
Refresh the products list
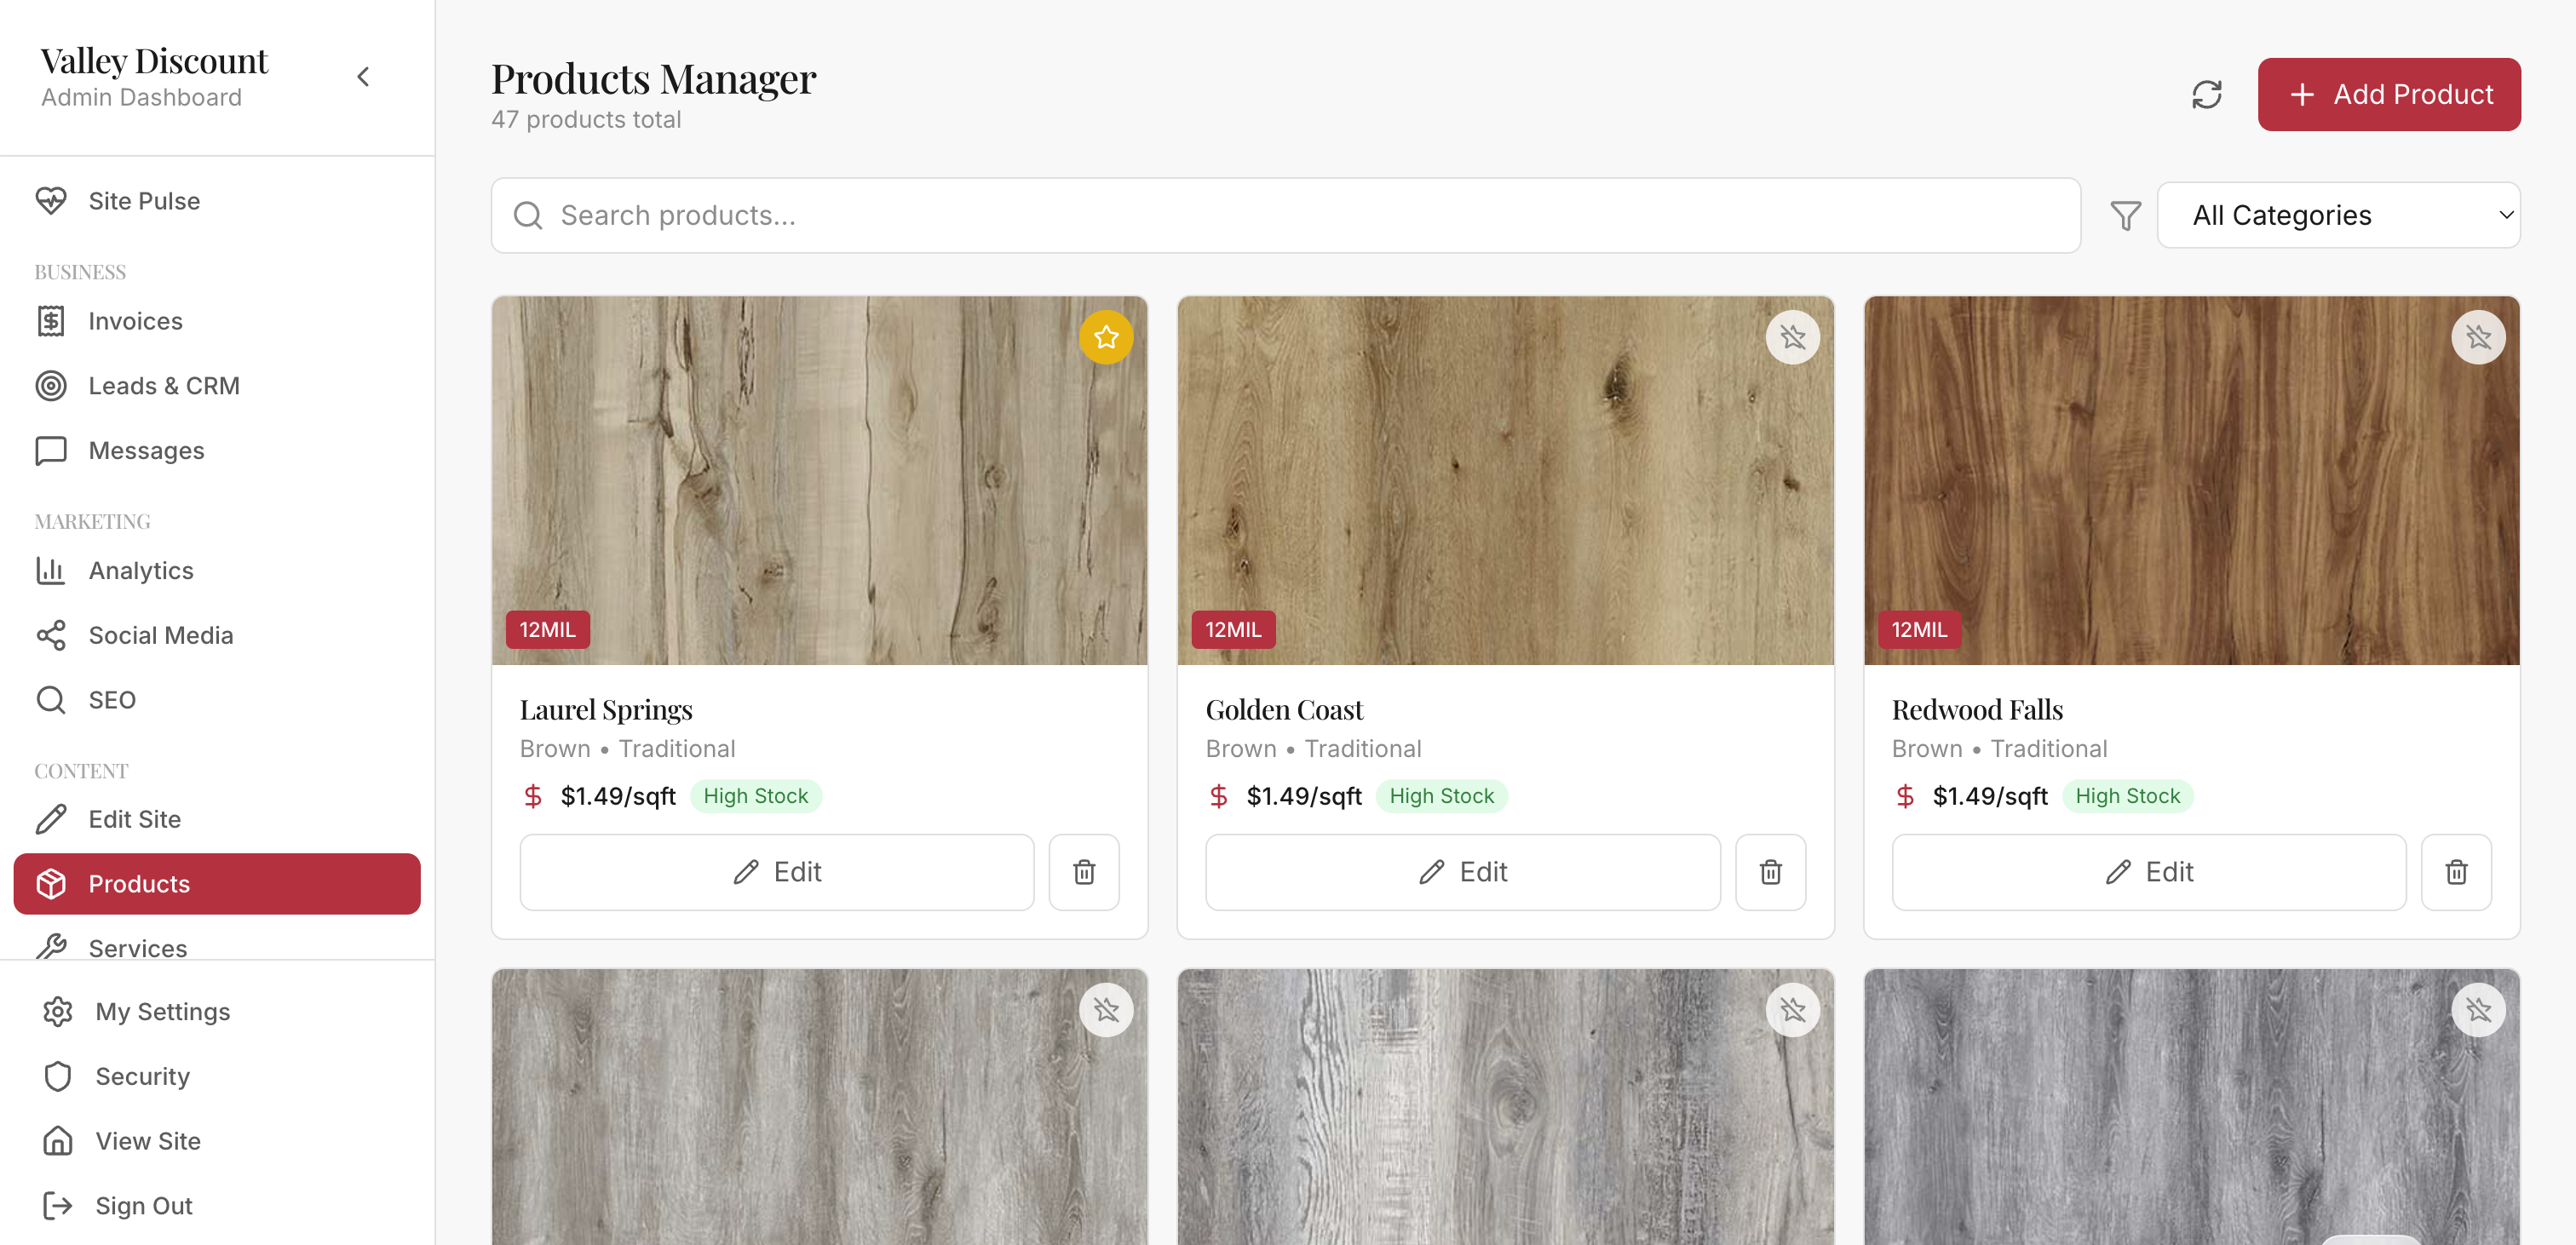[2207, 94]
